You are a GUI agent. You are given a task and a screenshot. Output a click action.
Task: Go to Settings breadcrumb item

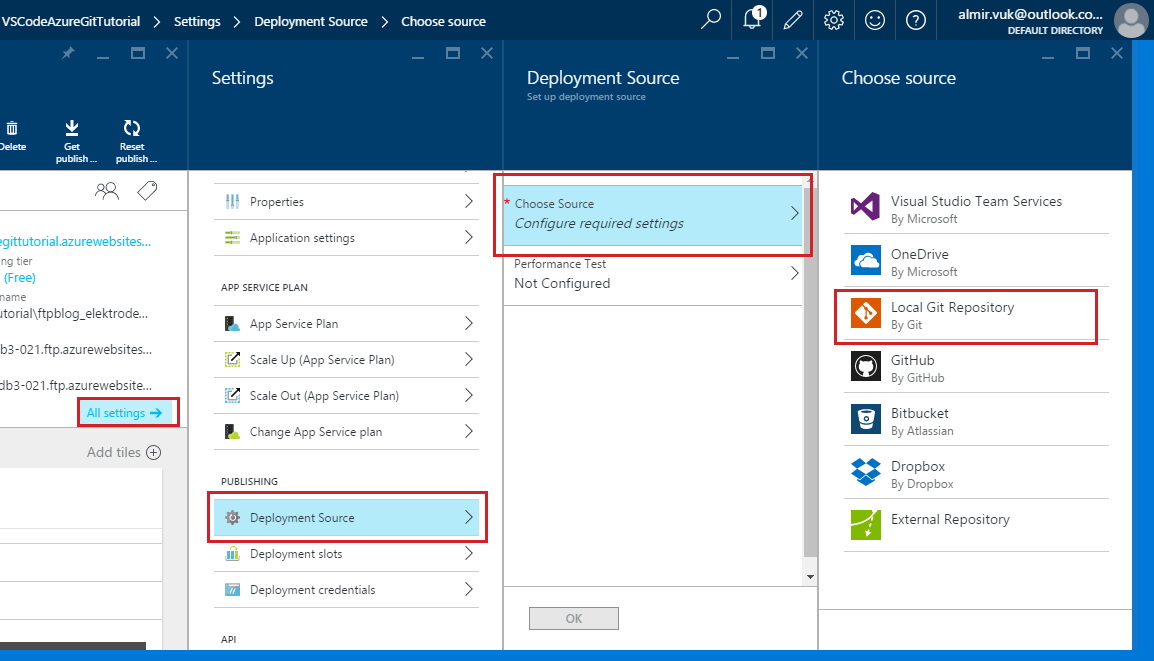click(x=197, y=21)
